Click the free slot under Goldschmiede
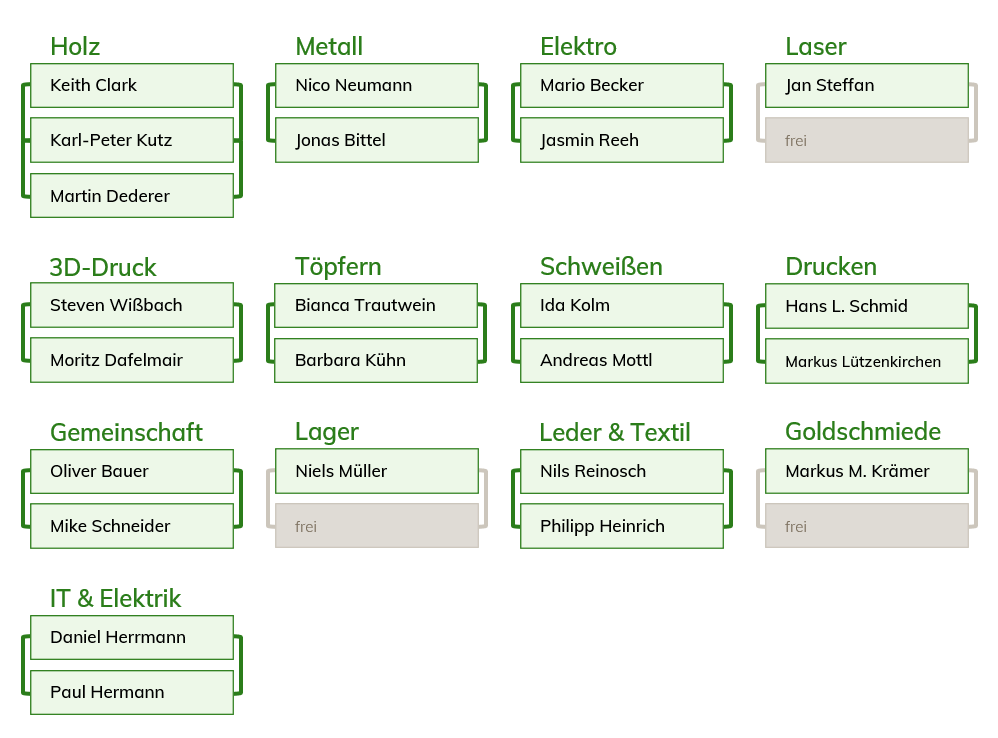Image resolution: width=998 pixels, height=738 pixels. (867, 526)
